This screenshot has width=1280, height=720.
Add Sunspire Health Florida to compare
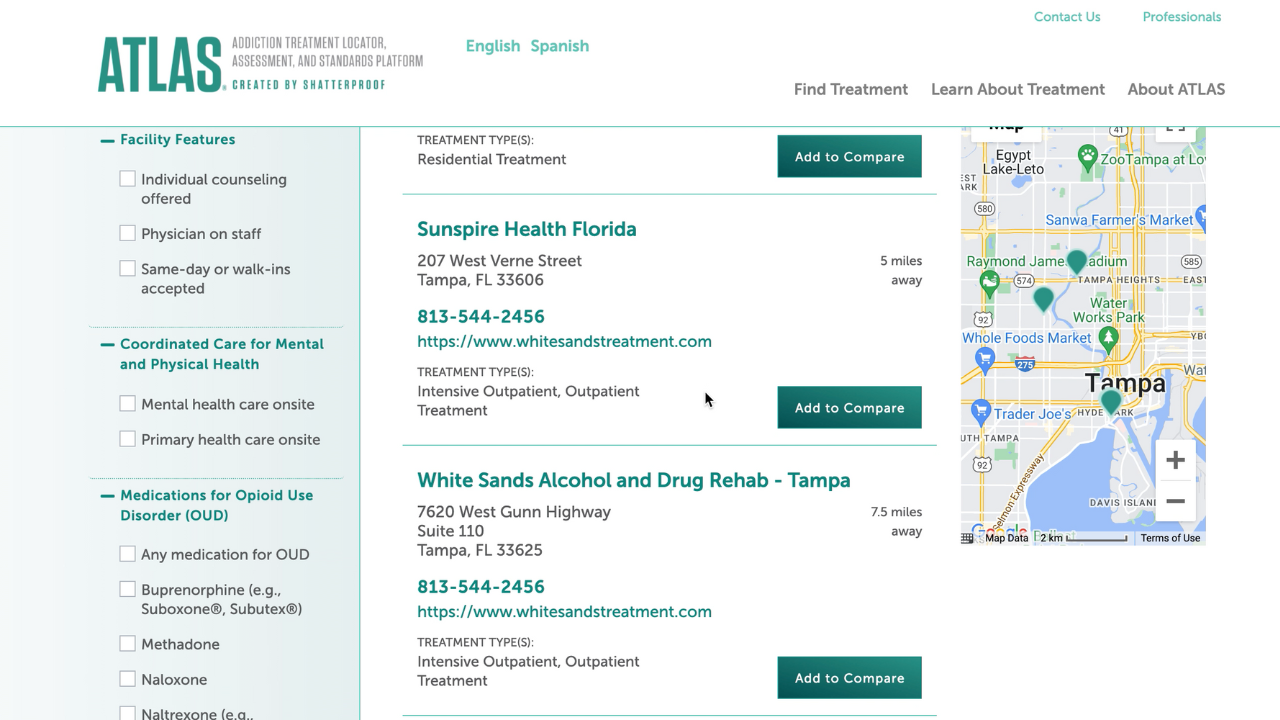849,407
